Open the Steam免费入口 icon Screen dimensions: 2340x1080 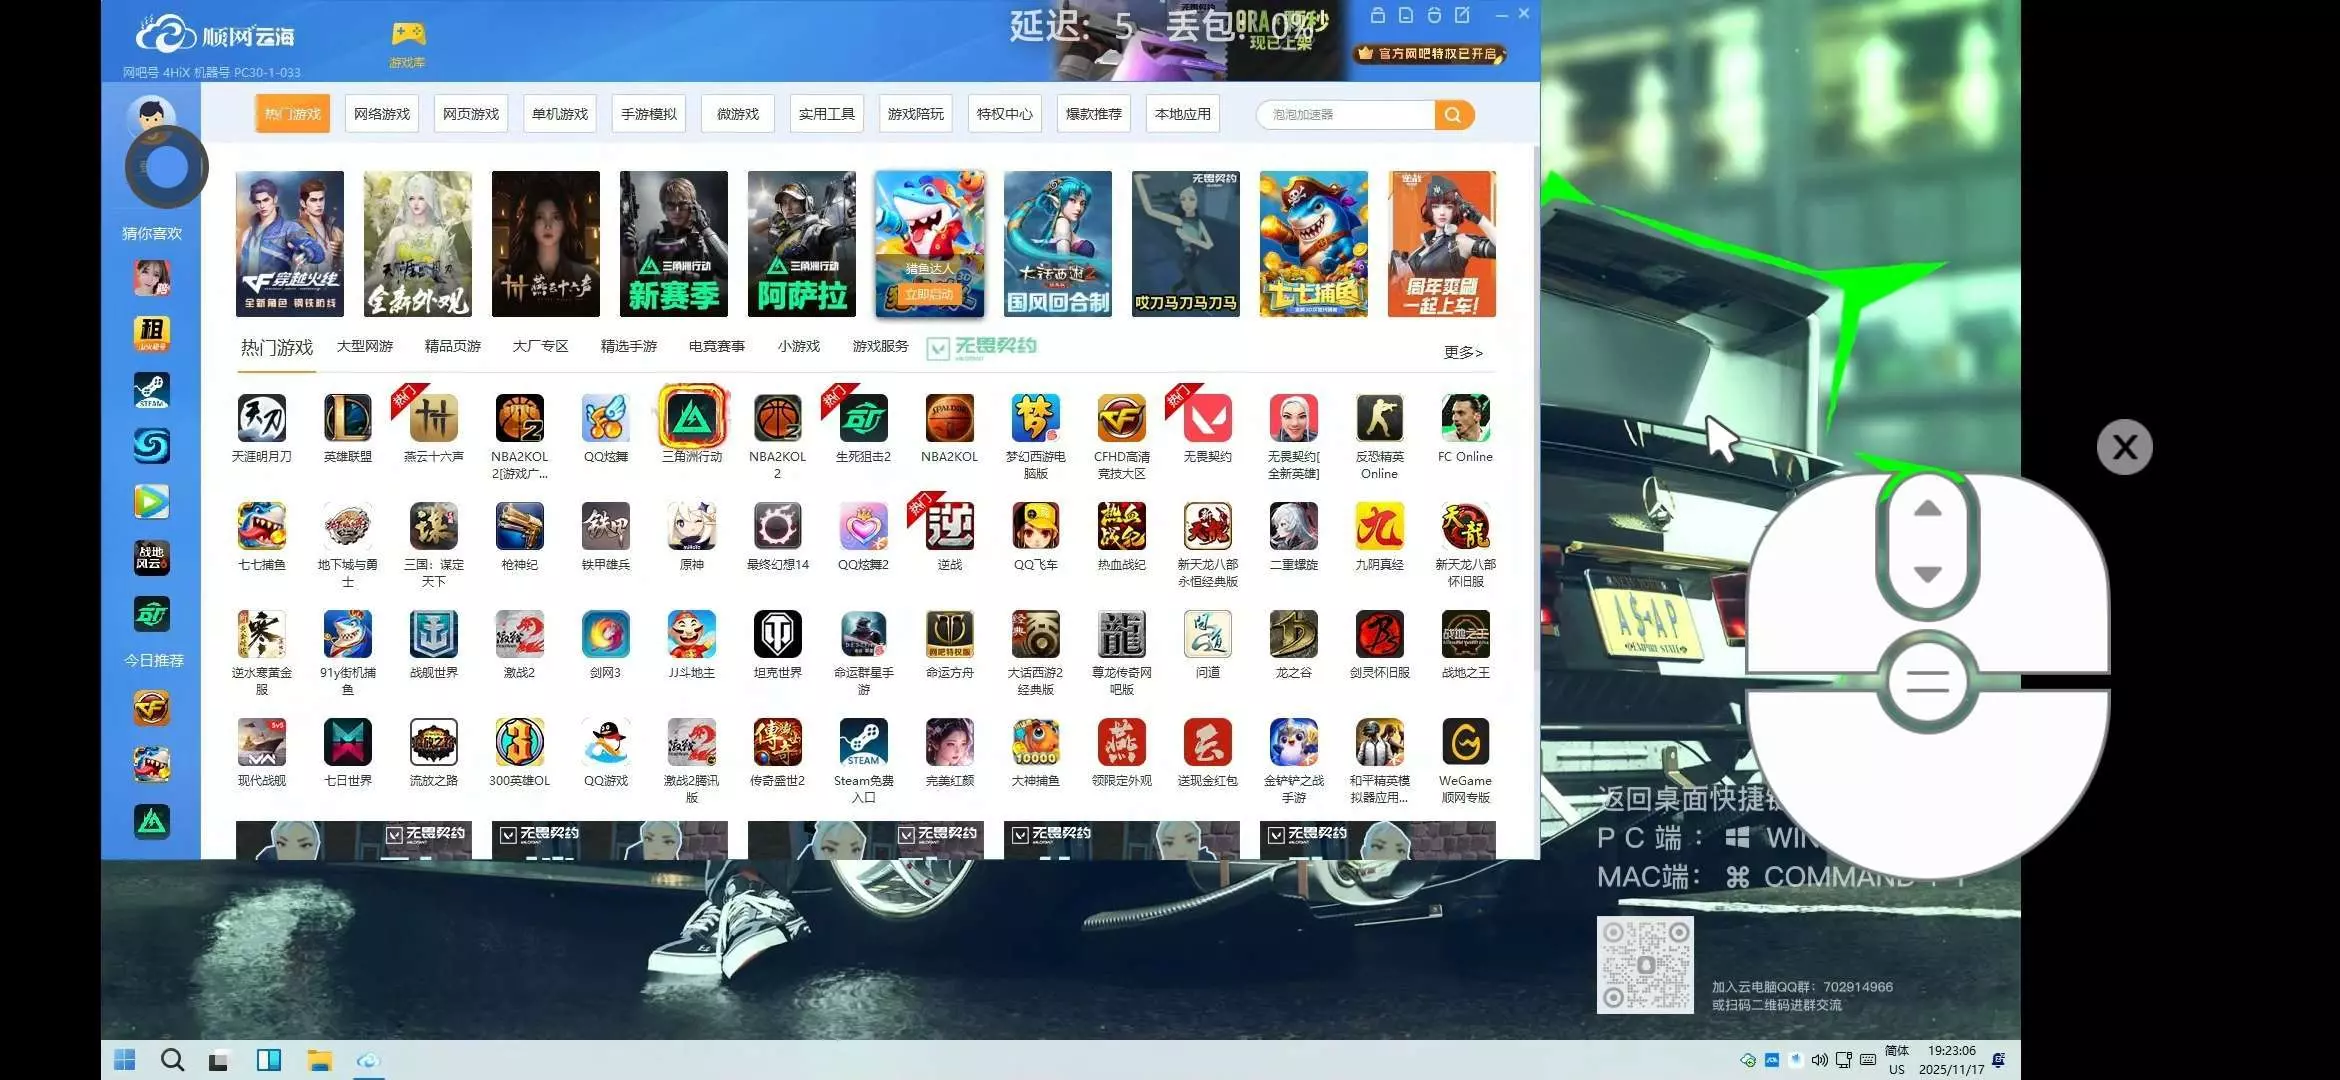tap(863, 743)
